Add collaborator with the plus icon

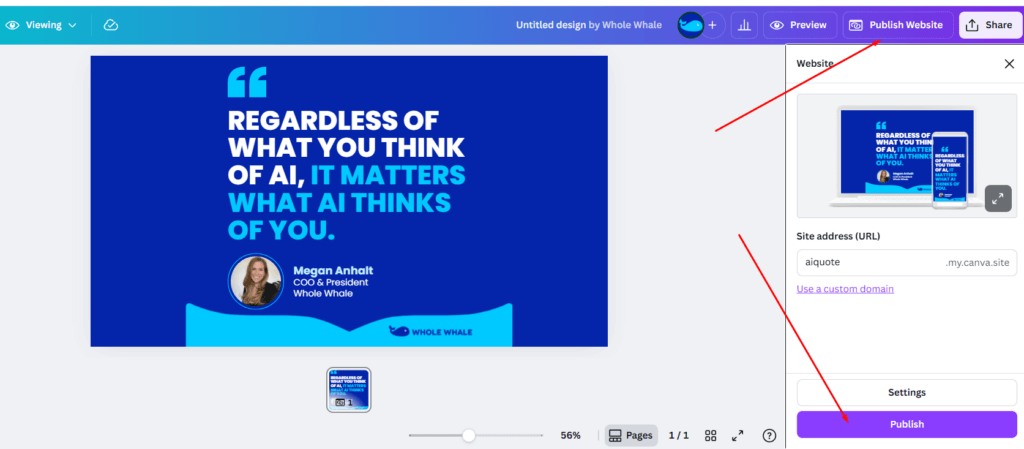pos(713,25)
